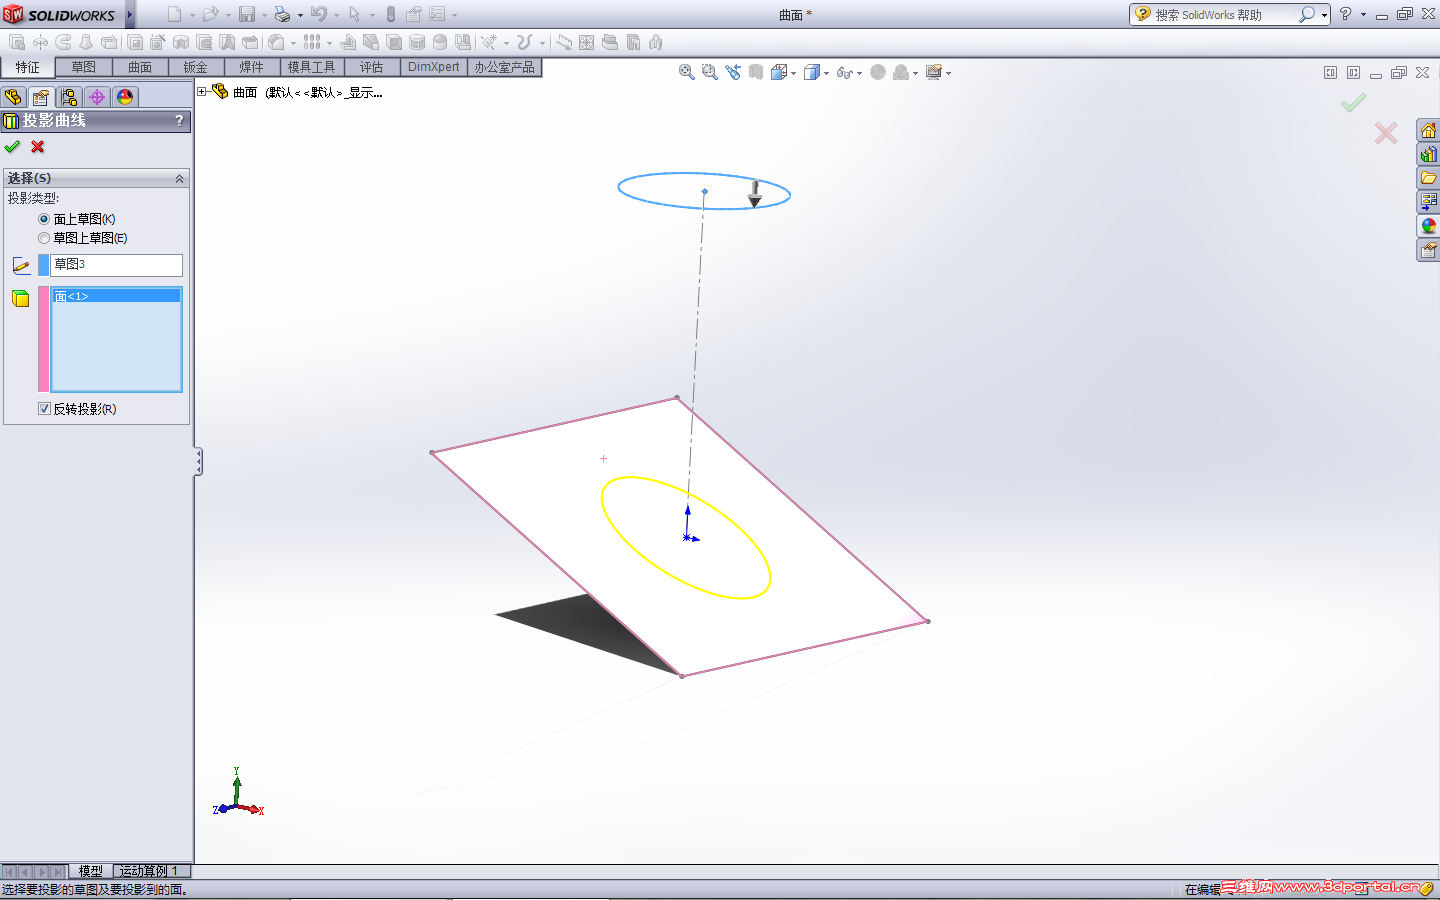1440x900 pixels.
Task: Click New document icon
Action: point(175,14)
